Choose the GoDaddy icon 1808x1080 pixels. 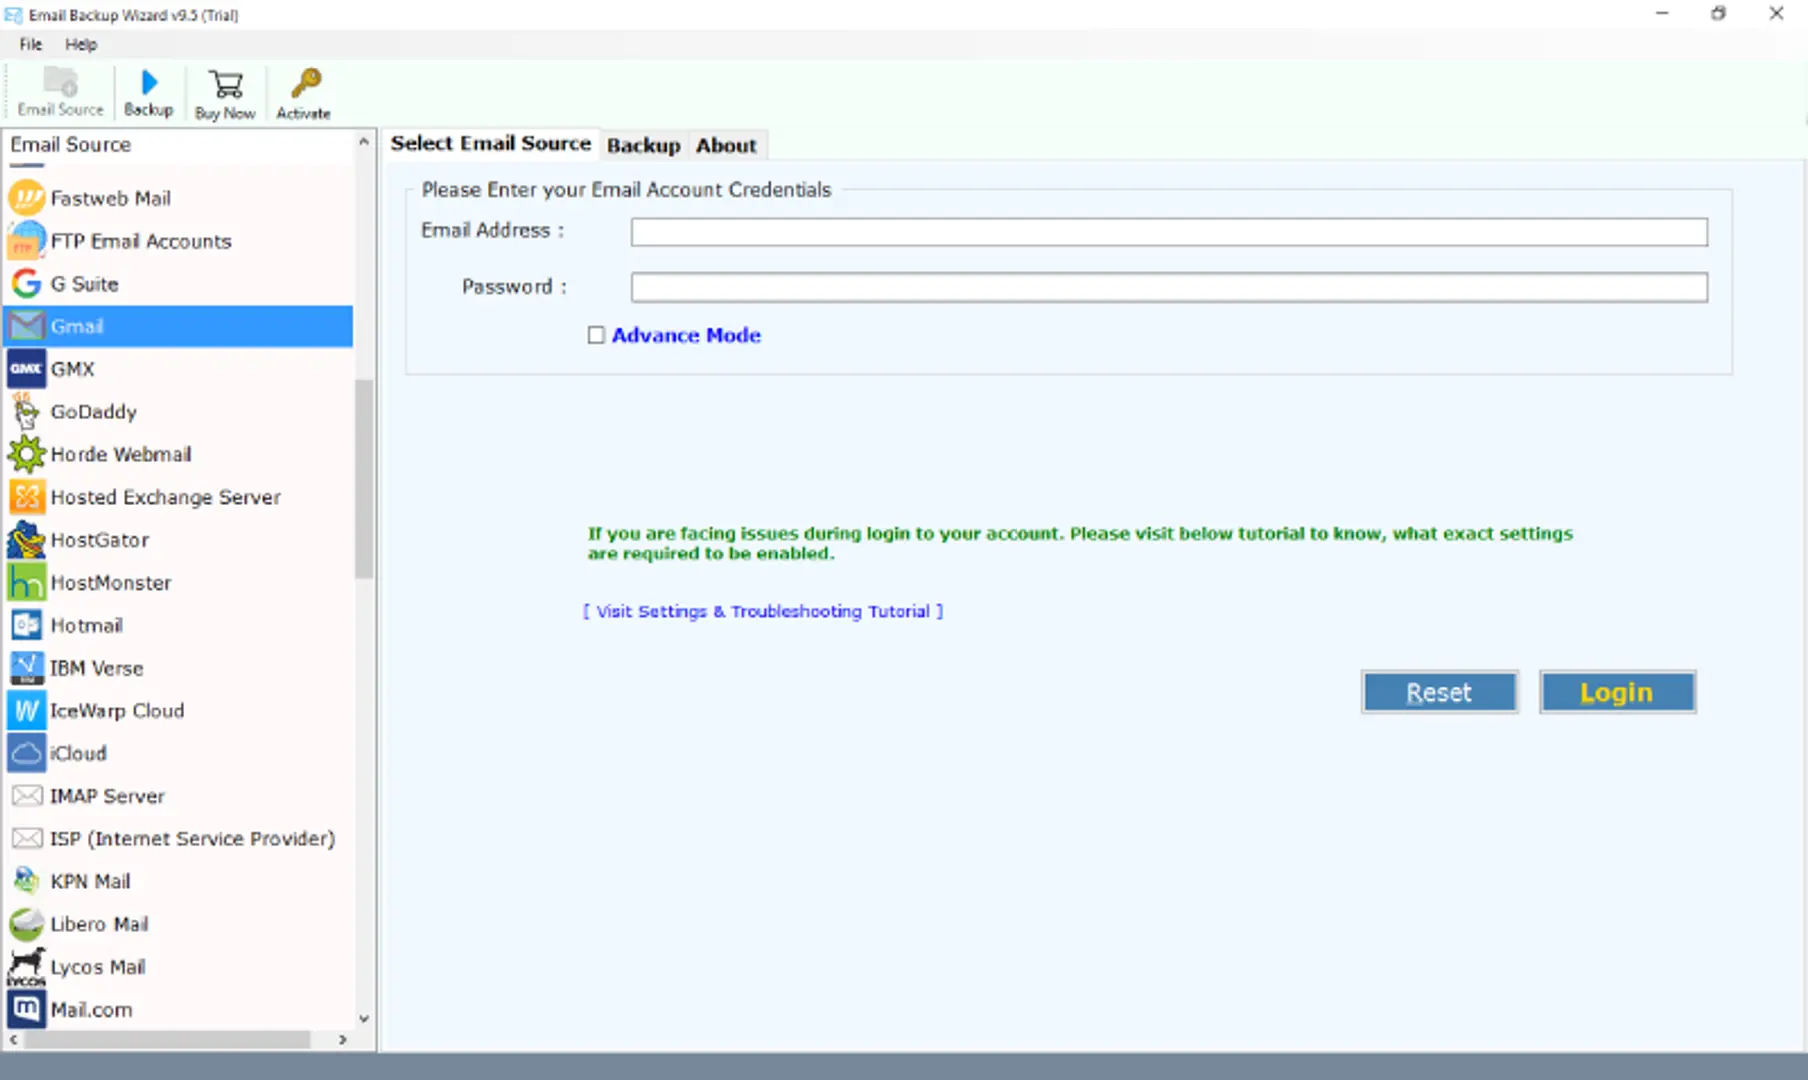(x=27, y=411)
